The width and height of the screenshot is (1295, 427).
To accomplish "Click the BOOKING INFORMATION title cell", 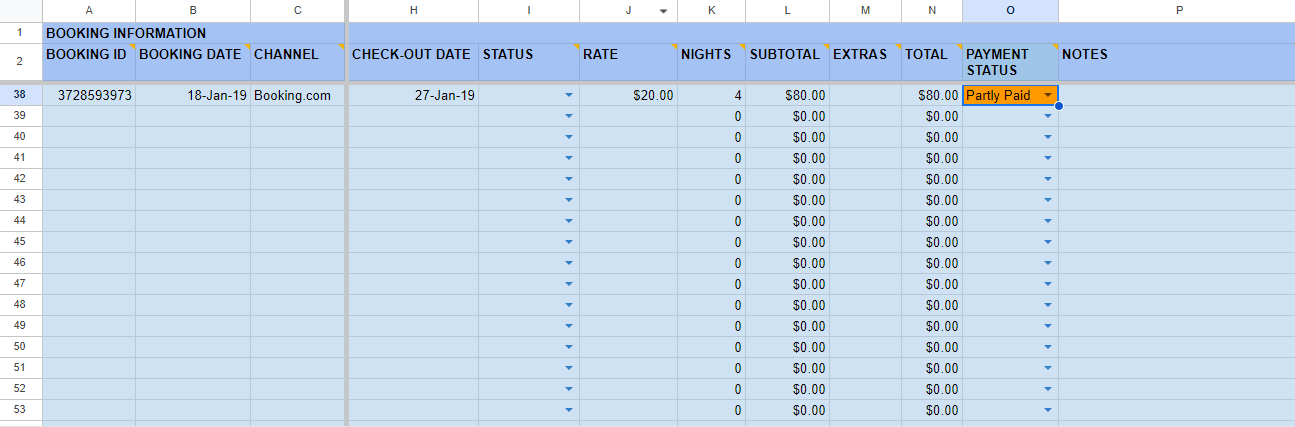I will click(193, 33).
